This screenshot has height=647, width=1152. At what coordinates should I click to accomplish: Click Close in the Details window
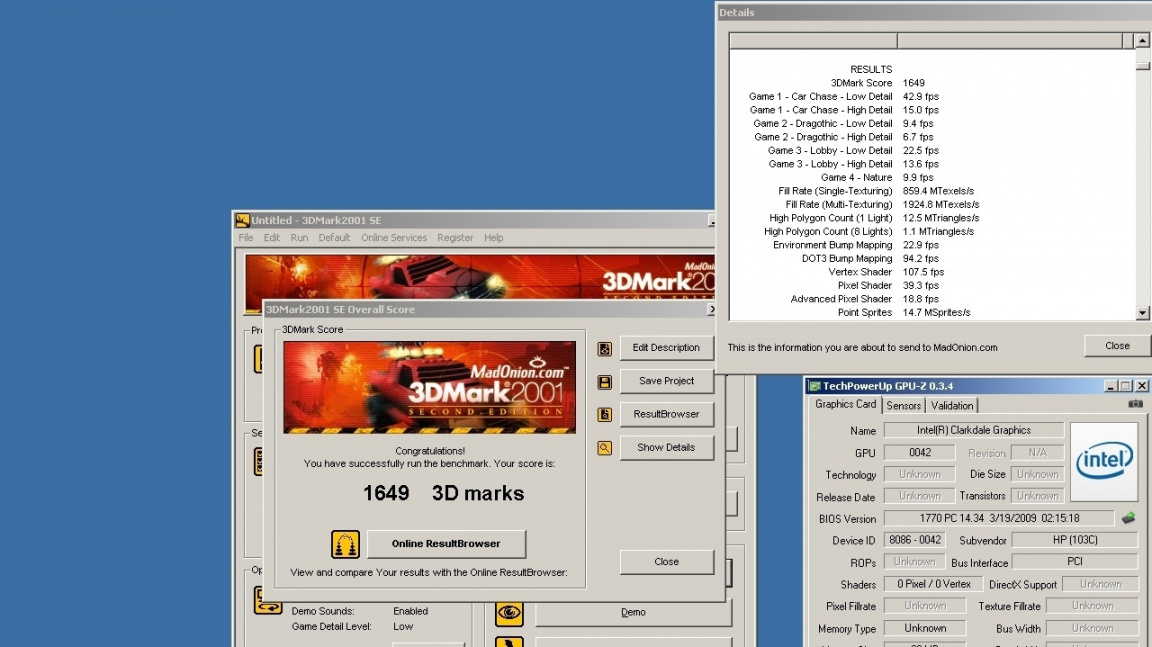1117,346
